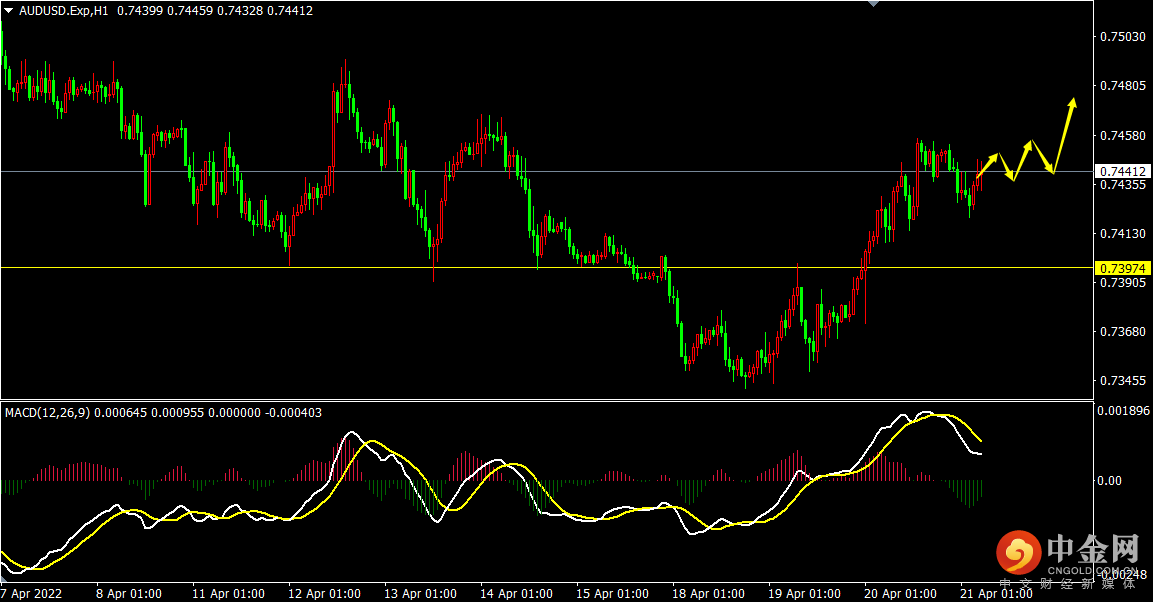Click the MACD 0.001896 scale value
Image resolution: width=1153 pixels, height=602 pixels.
(x=1122, y=410)
